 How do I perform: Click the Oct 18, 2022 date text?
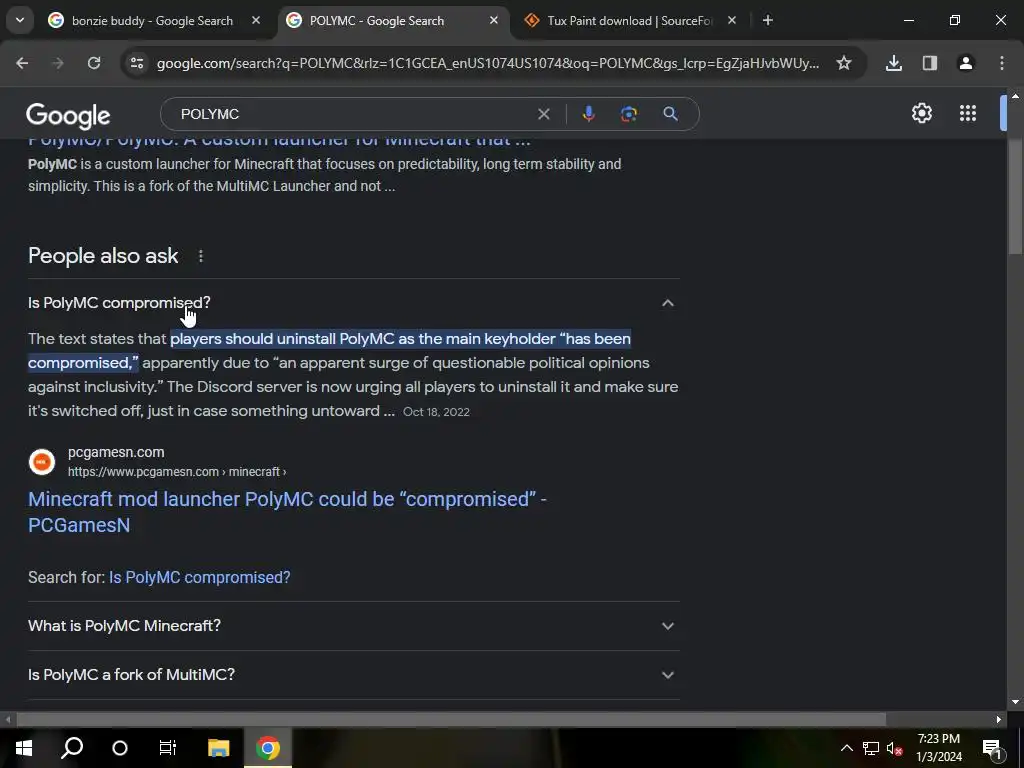436,412
